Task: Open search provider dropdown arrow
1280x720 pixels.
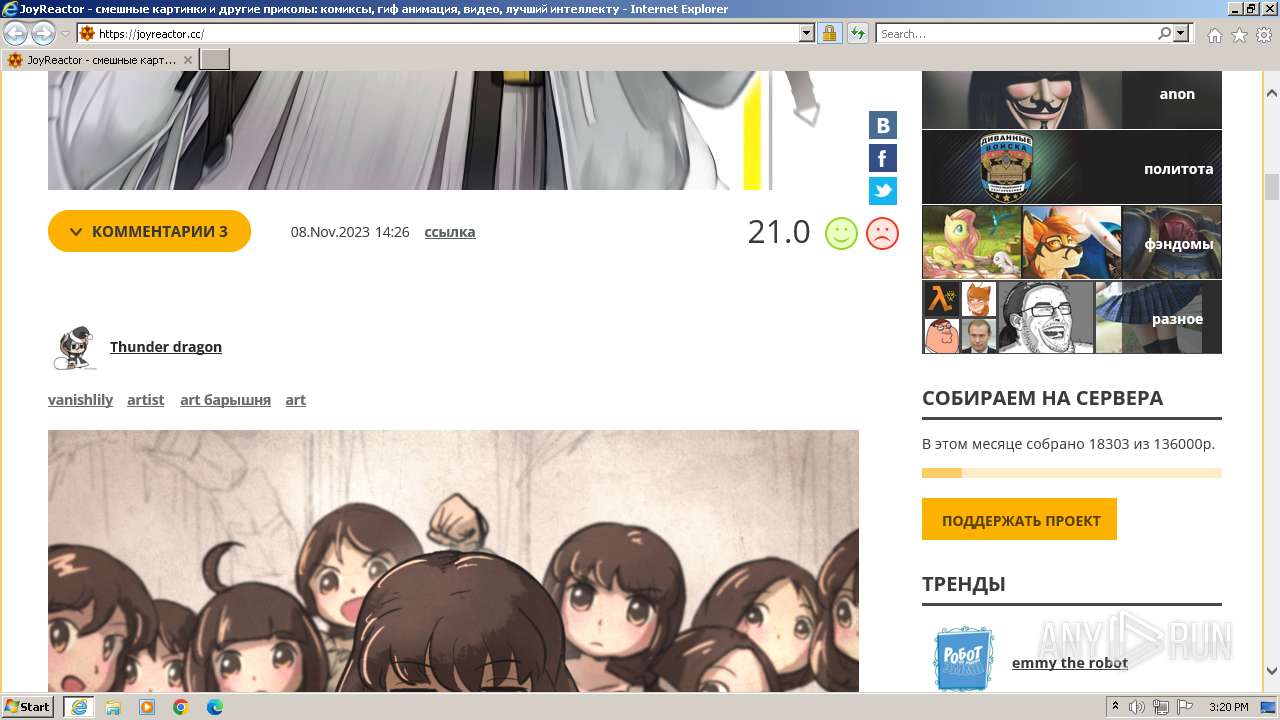Action: (1181, 34)
